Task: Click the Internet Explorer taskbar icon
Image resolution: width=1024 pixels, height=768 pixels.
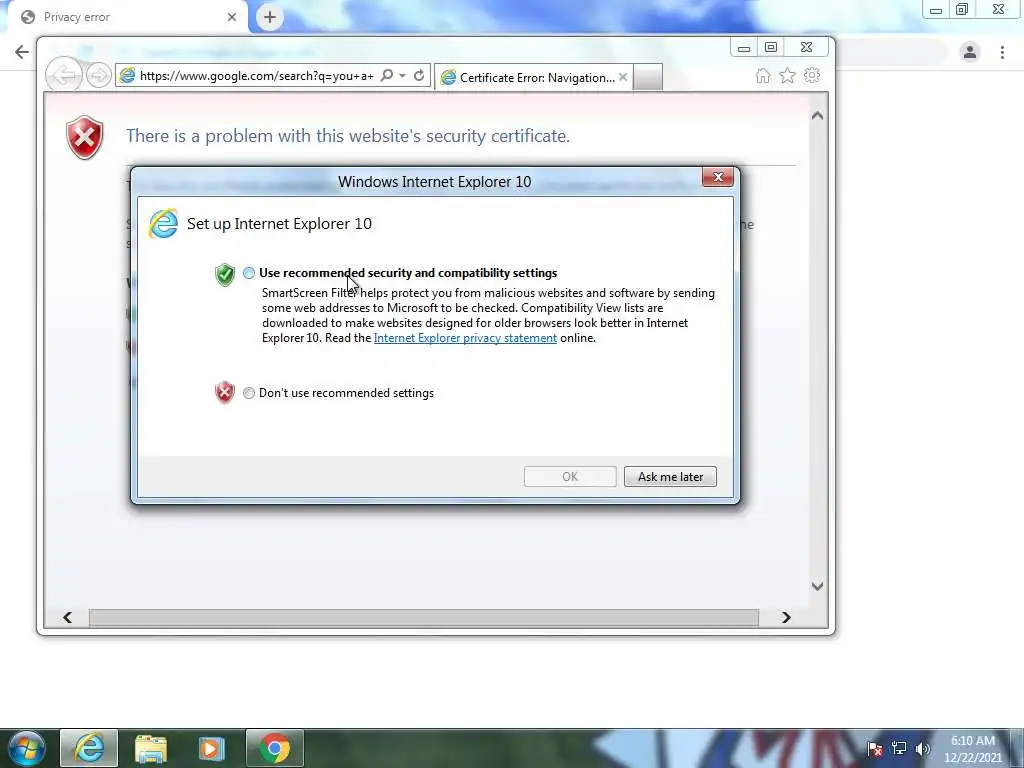Action: click(89, 748)
